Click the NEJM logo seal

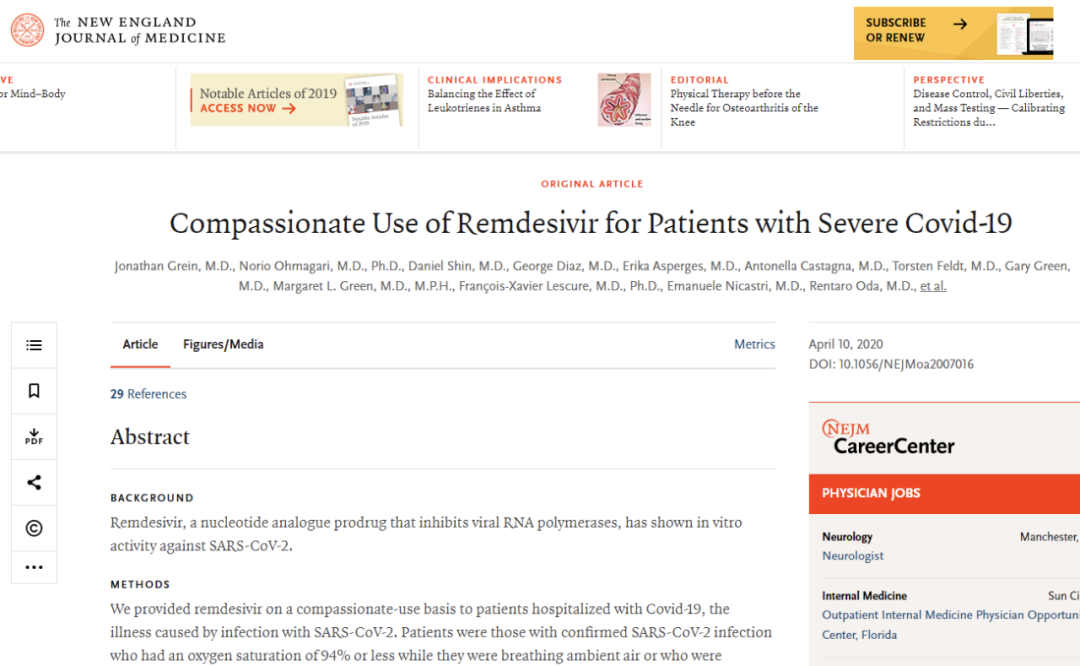pyautogui.click(x=28, y=30)
